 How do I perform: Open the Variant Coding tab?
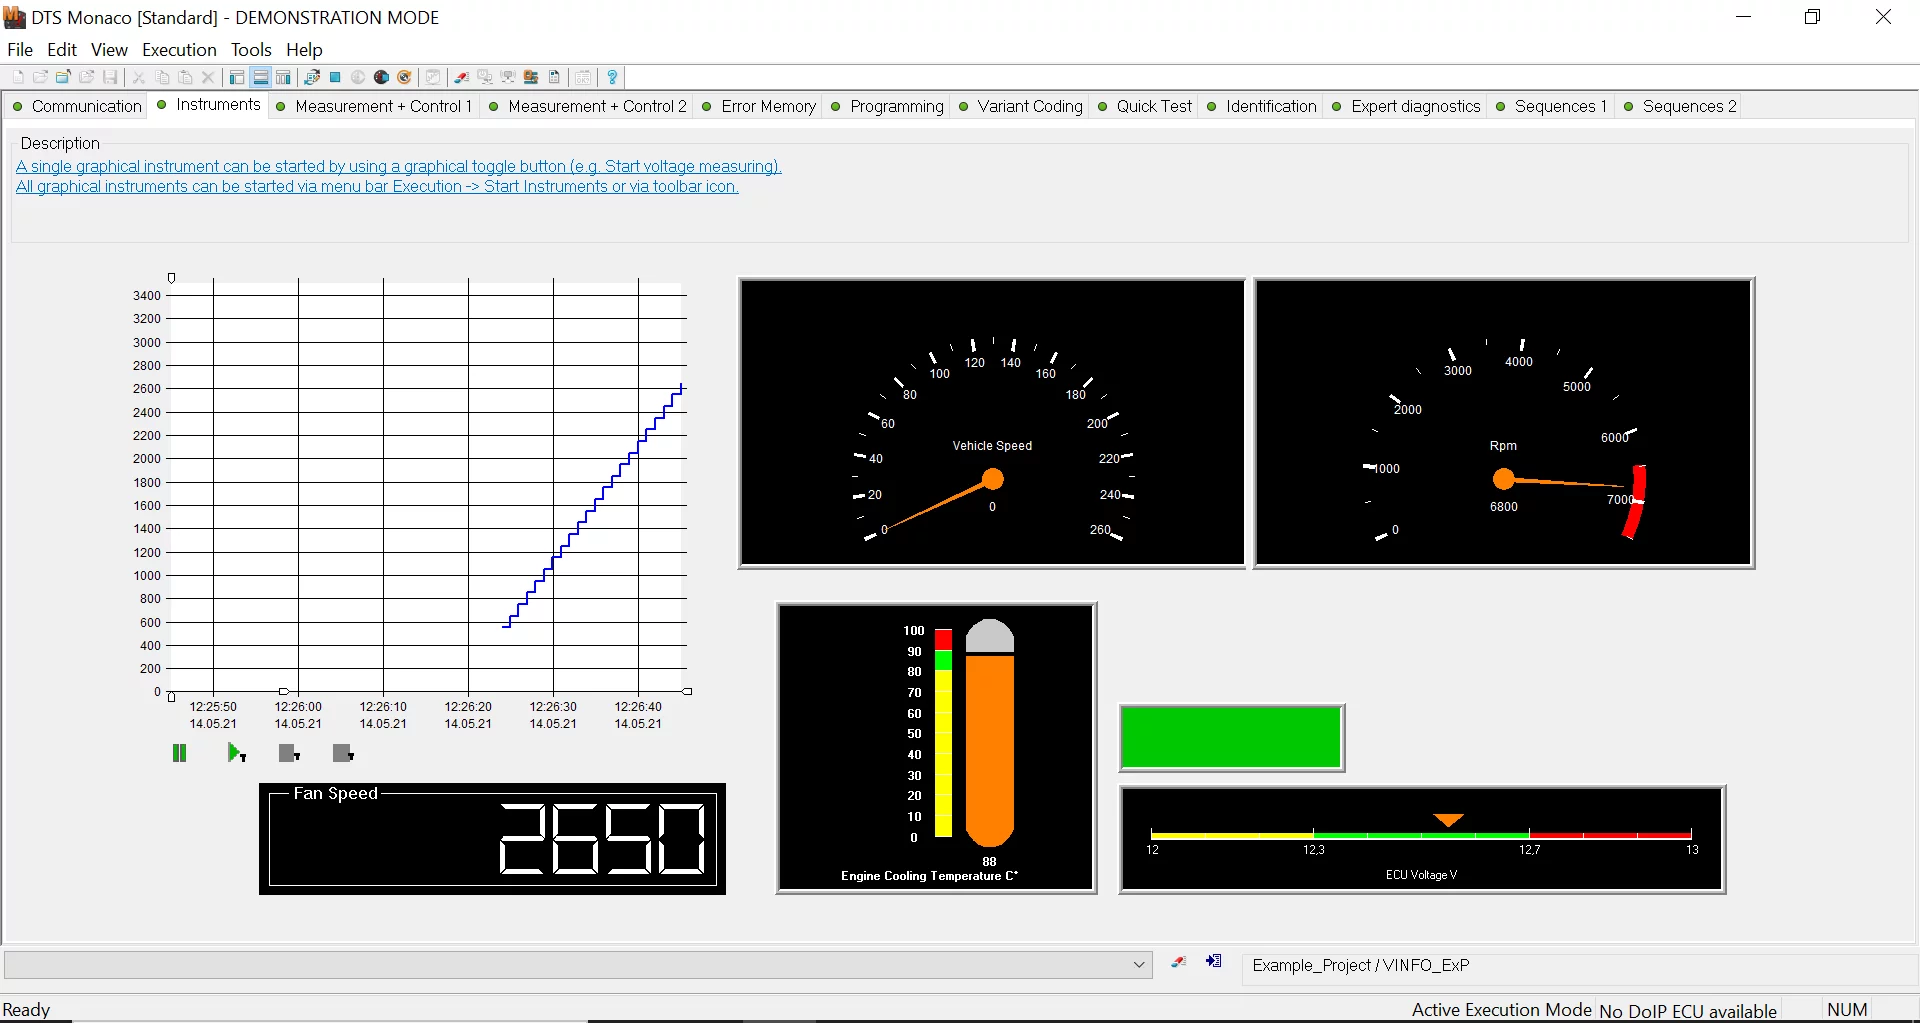(1029, 106)
